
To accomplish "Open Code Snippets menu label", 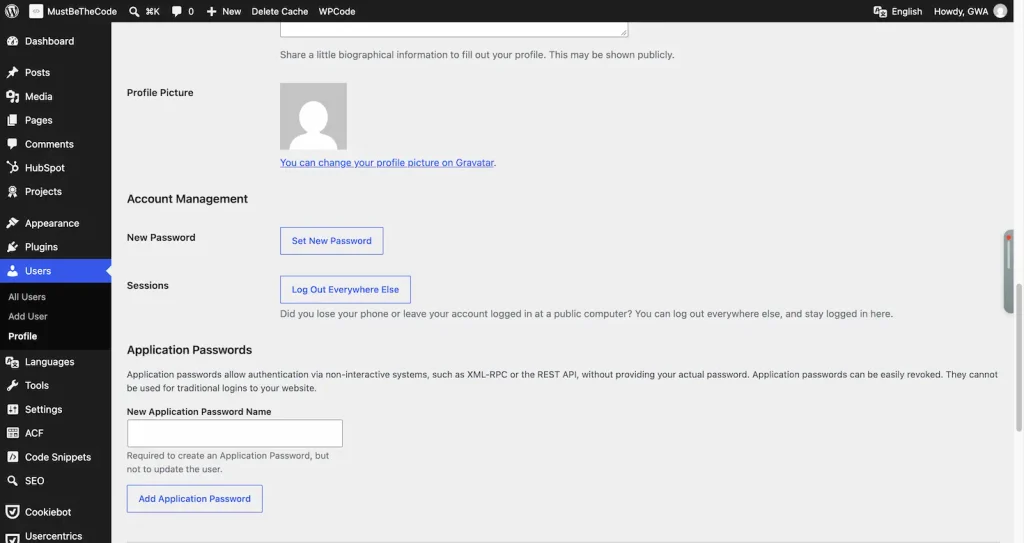I will (x=57, y=457).
